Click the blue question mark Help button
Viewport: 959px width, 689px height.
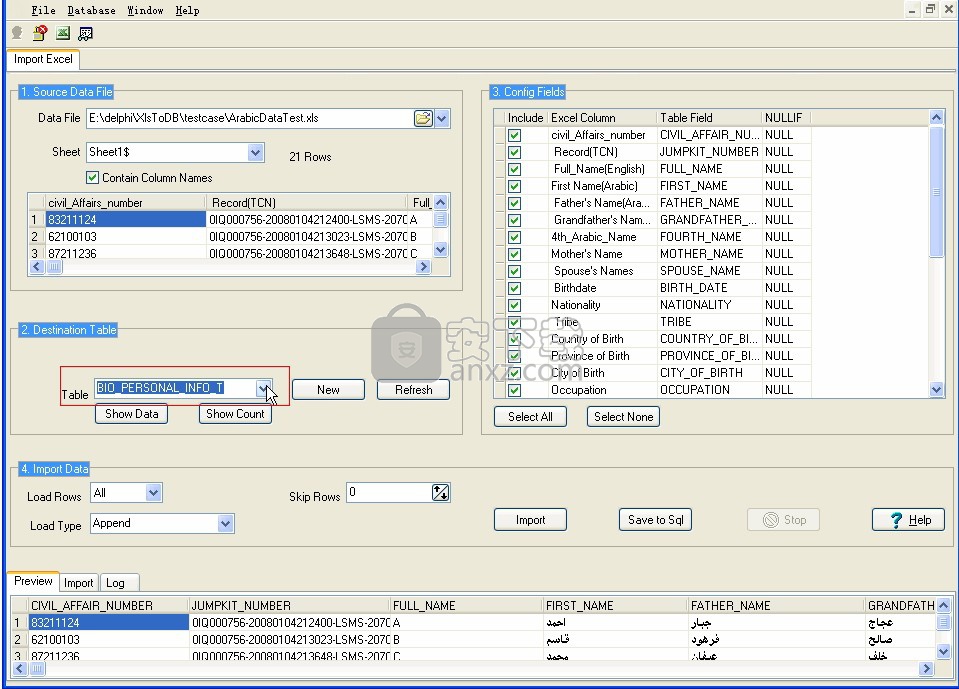(x=908, y=520)
